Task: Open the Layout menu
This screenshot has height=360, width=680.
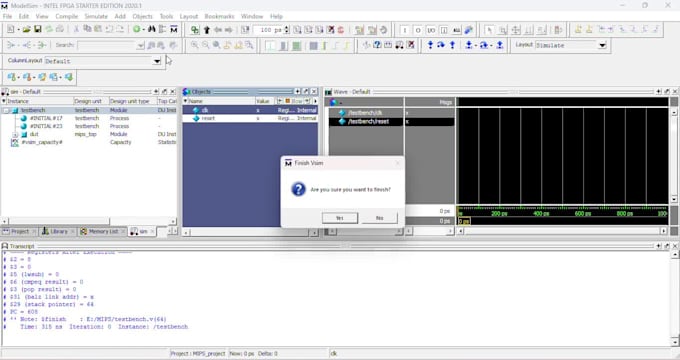Action: (189, 16)
